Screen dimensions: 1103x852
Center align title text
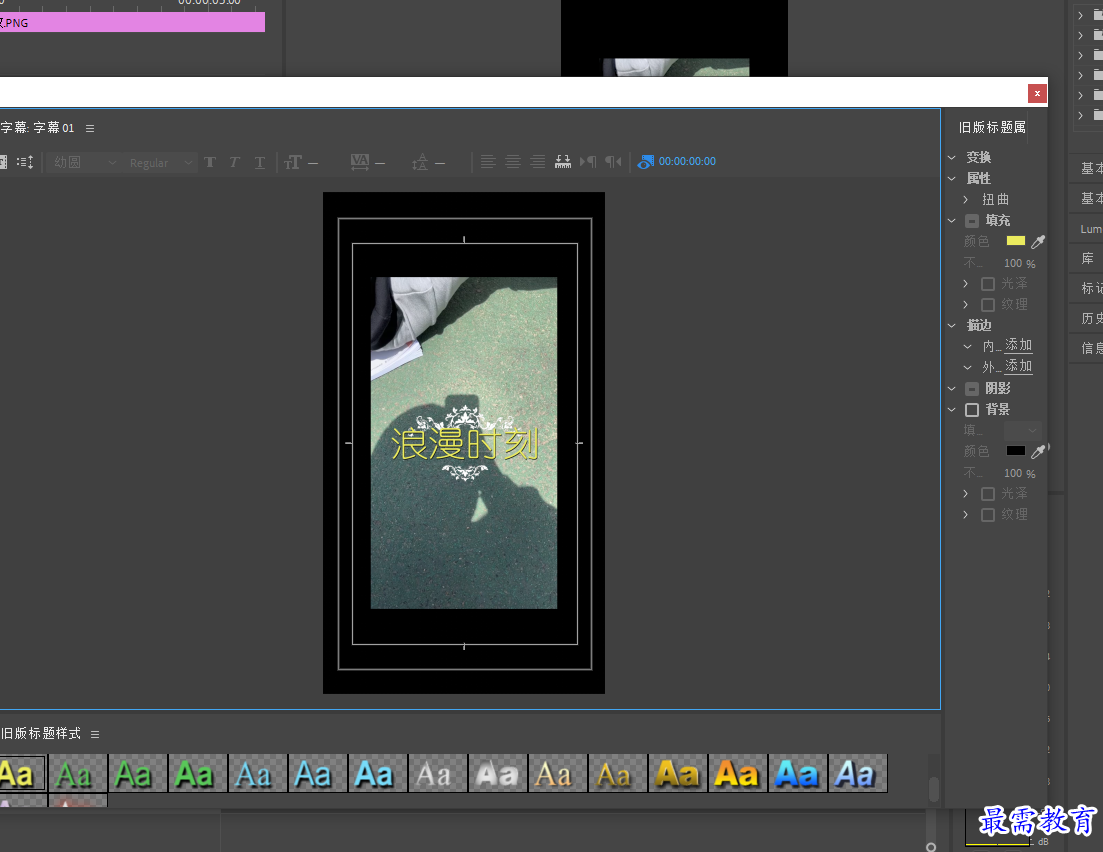point(513,162)
